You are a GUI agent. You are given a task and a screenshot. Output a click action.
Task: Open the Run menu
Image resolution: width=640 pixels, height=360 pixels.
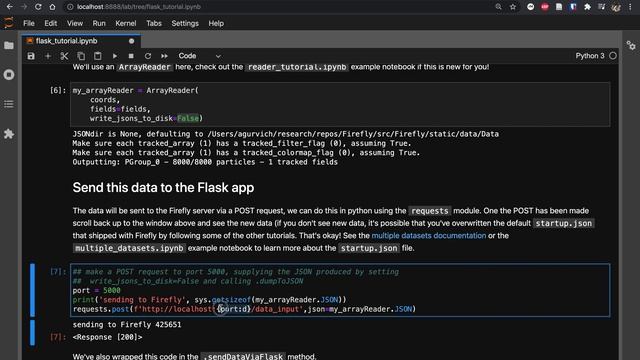coord(99,23)
